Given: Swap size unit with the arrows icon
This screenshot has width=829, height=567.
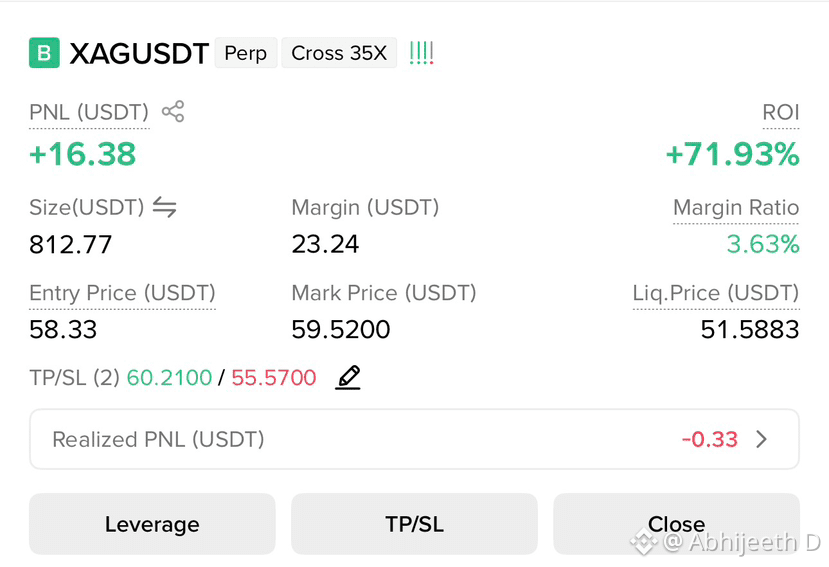Looking at the screenshot, I should tap(164, 207).
